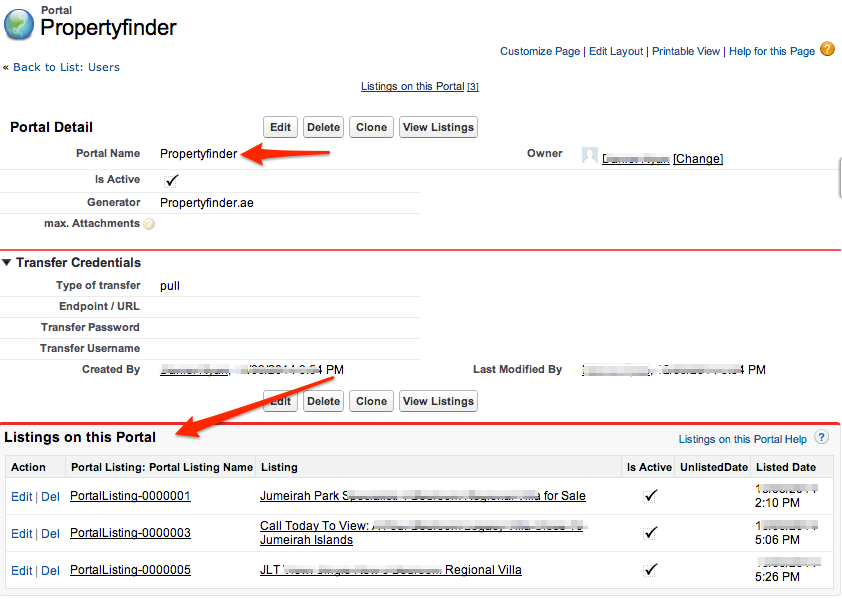This screenshot has height=599, width=842.
Task: Edit PortalListing-0000003 row
Action: (x=21, y=534)
